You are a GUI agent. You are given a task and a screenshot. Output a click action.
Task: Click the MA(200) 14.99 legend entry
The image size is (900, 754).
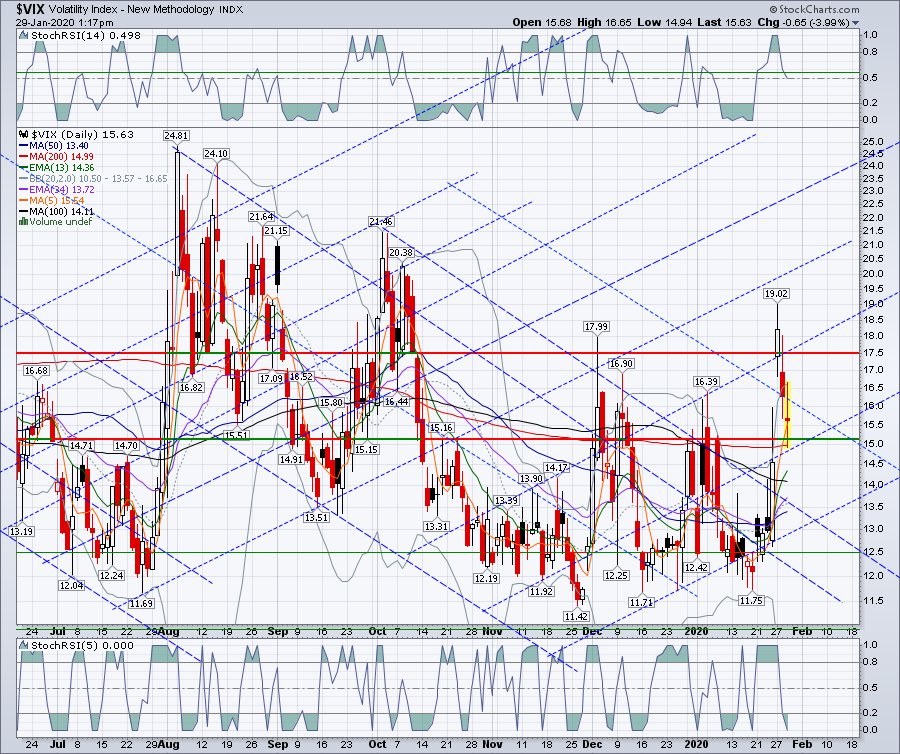pyautogui.click(x=61, y=157)
